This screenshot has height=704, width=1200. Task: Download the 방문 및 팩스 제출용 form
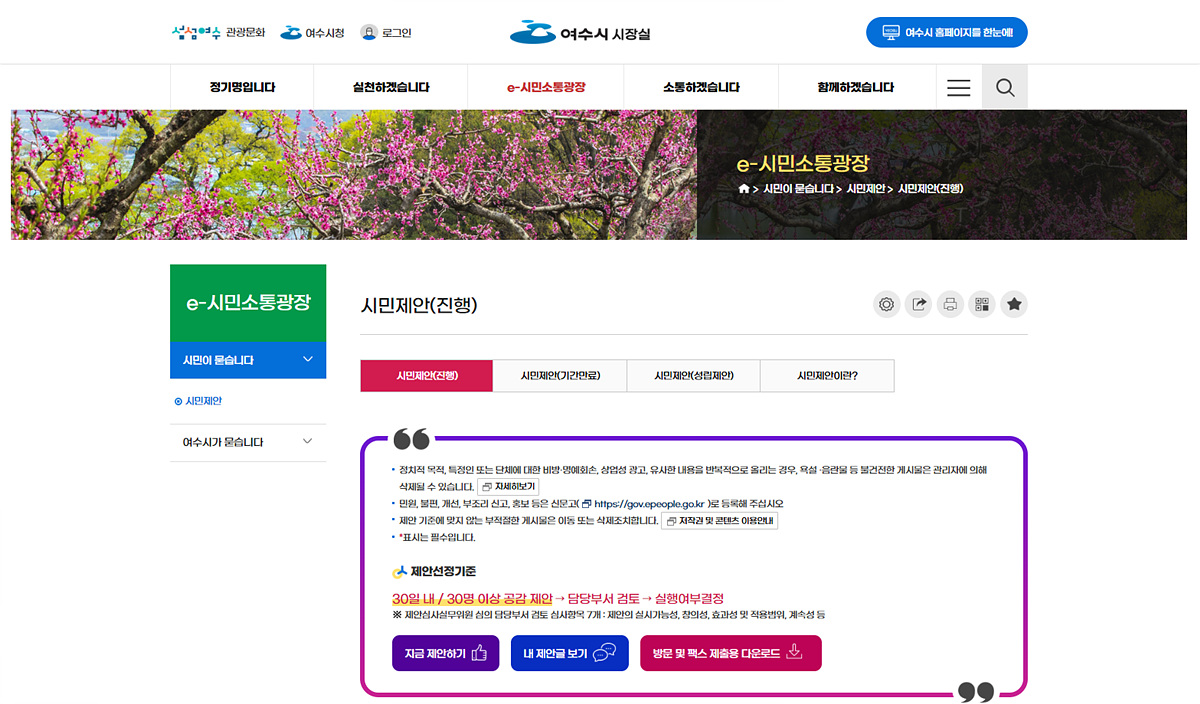[730, 653]
